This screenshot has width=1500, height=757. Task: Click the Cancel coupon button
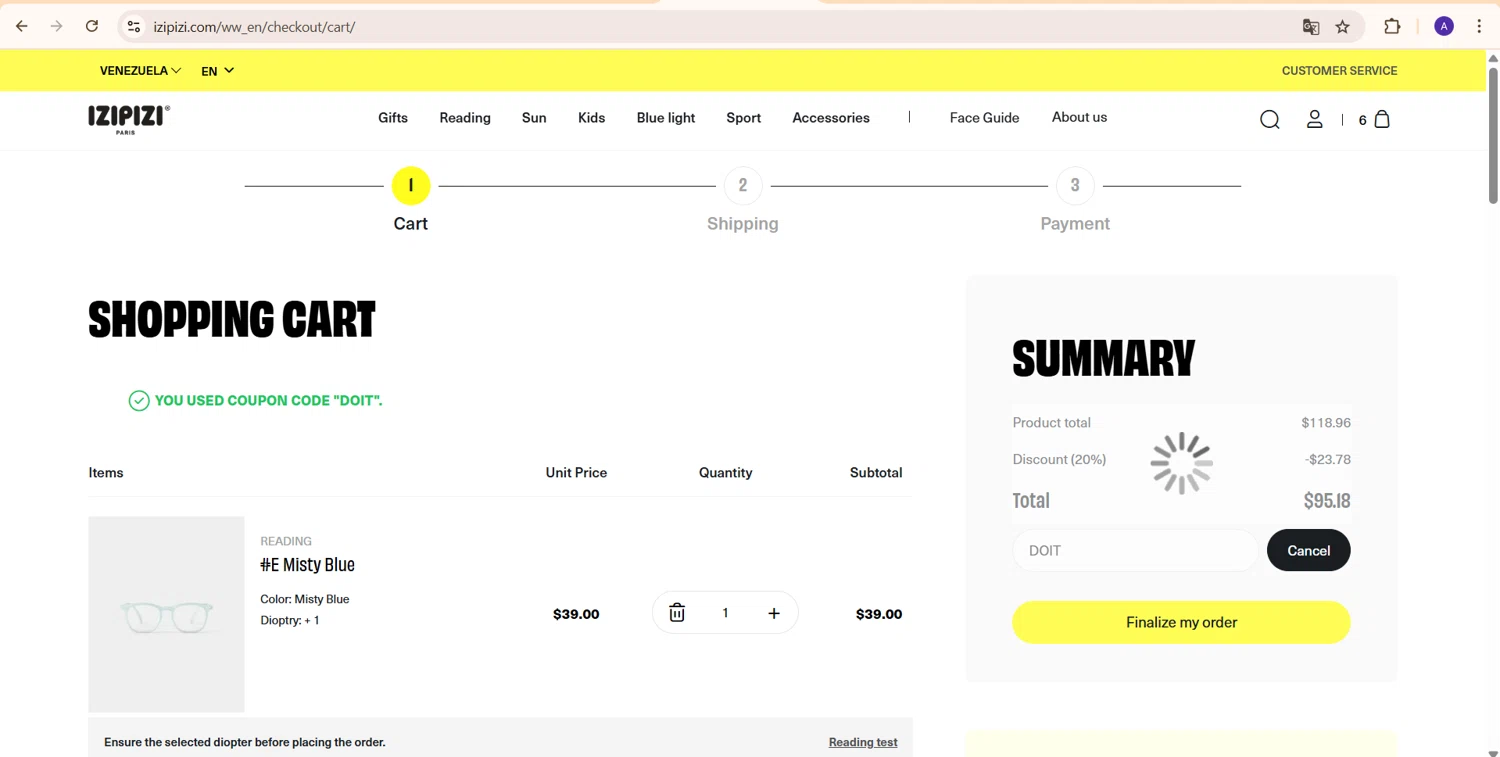[1308, 550]
